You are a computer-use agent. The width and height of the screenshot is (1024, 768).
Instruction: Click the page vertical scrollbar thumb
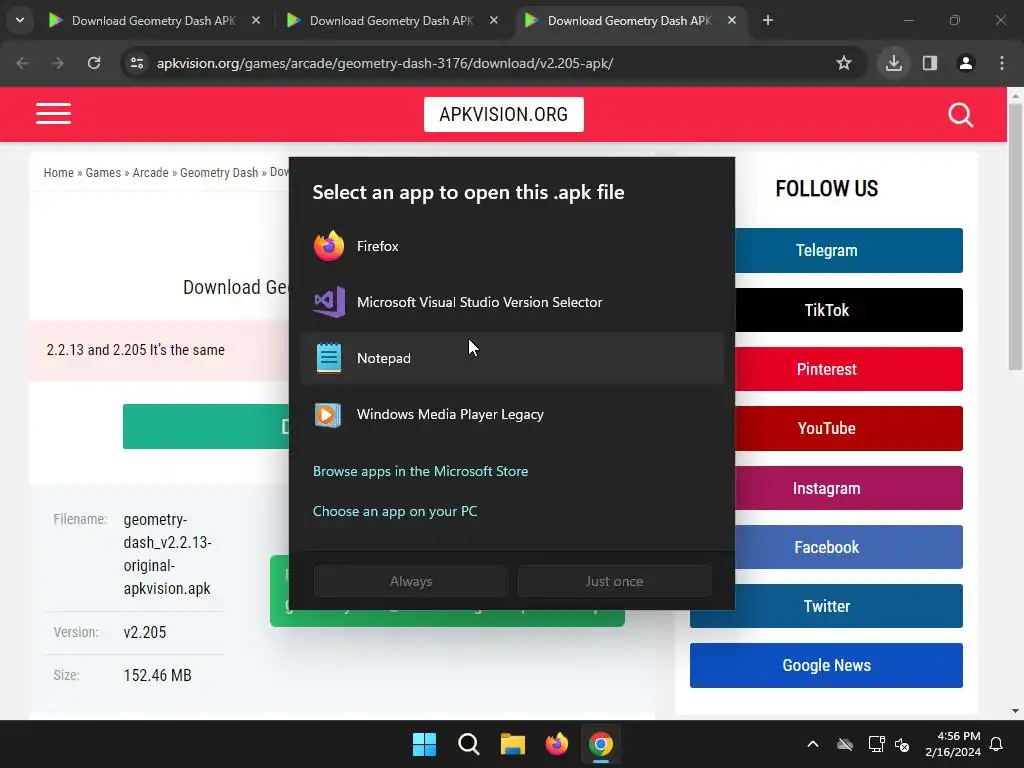pos(1015,236)
